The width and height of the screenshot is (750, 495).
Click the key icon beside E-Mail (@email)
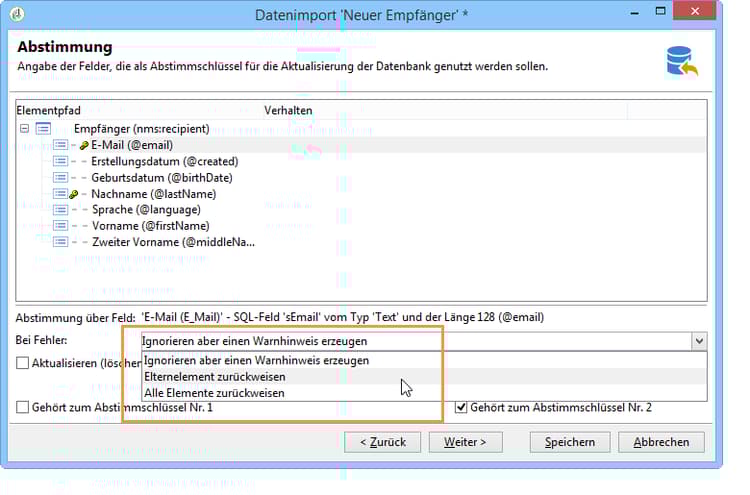(84, 145)
